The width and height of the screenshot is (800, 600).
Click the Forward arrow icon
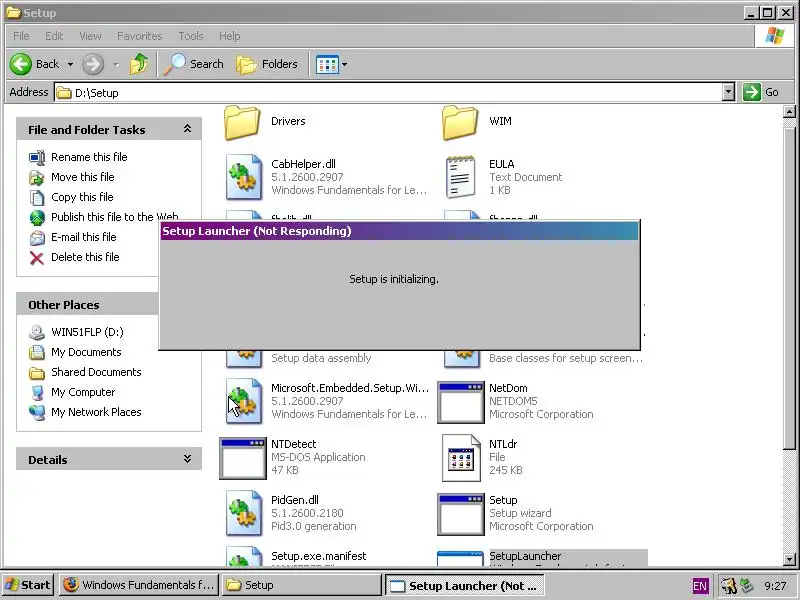(93, 64)
